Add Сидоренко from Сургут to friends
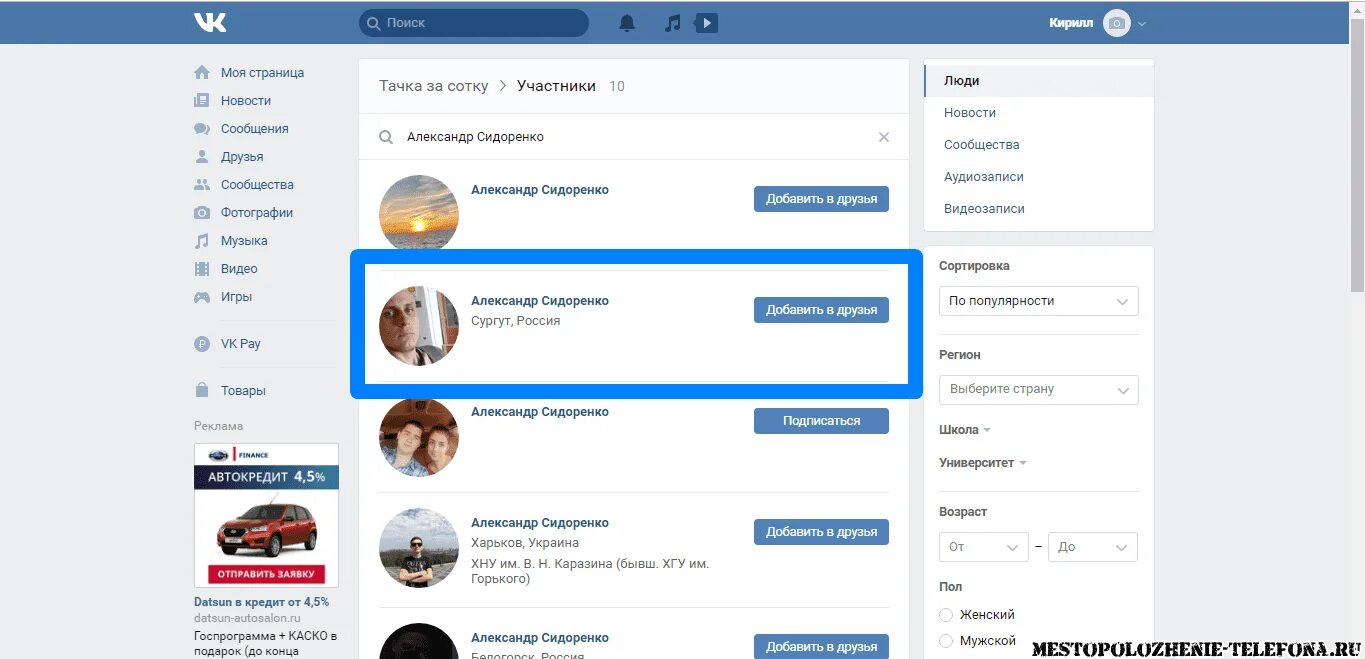Image resolution: width=1365 pixels, height=659 pixels. pyautogui.click(x=821, y=310)
